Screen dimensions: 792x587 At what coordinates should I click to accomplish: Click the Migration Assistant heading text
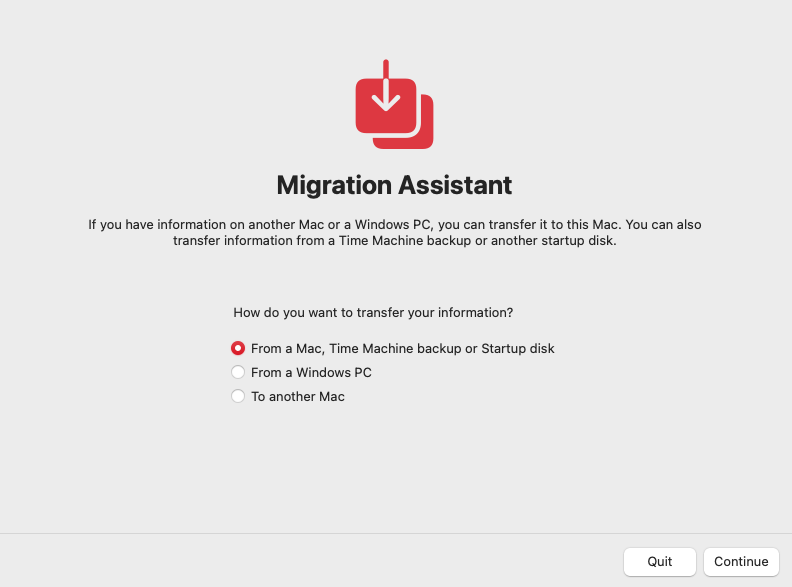click(x=394, y=185)
